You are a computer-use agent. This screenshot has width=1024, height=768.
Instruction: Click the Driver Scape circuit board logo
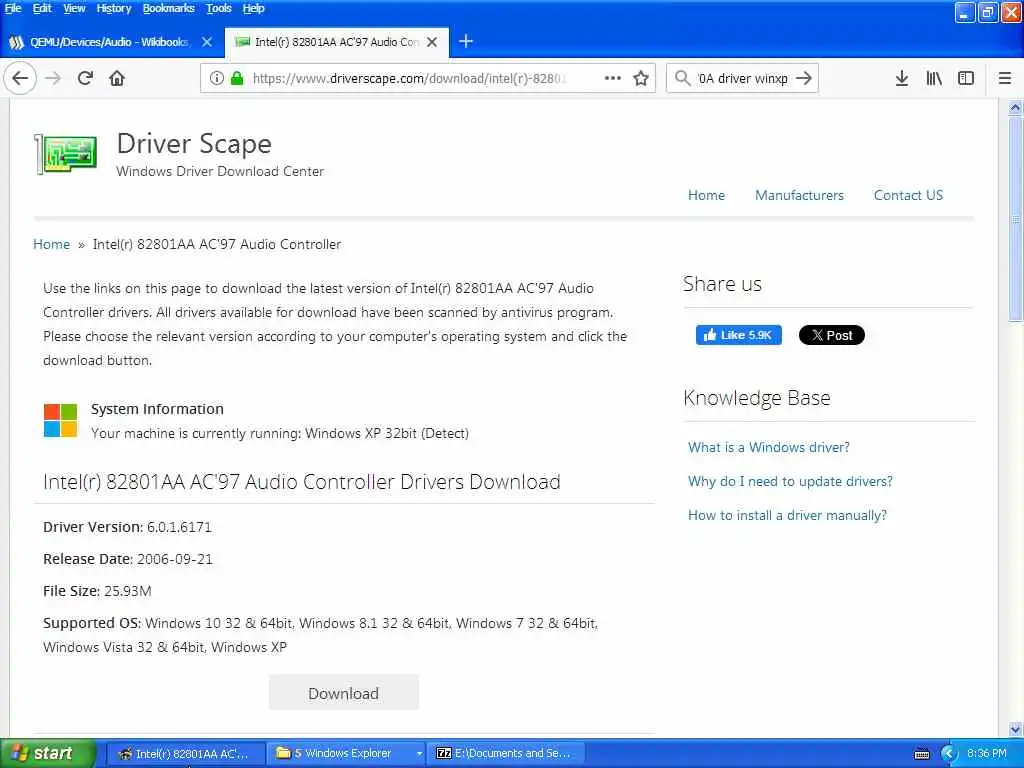pyautogui.click(x=65, y=154)
